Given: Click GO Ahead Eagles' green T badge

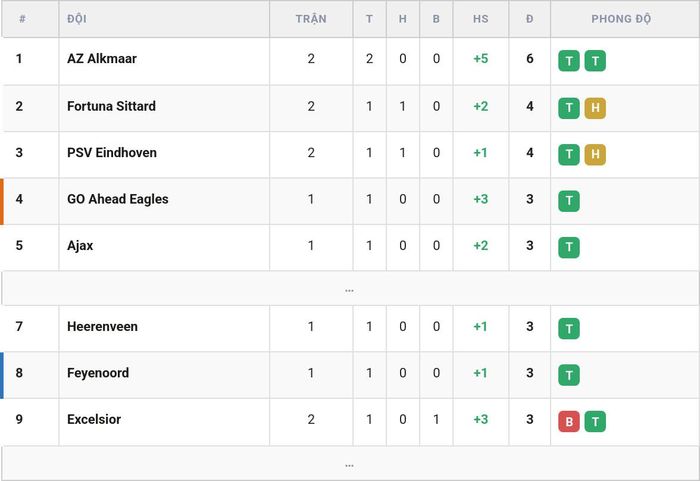Looking at the screenshot, I should (x=569, y=201).
